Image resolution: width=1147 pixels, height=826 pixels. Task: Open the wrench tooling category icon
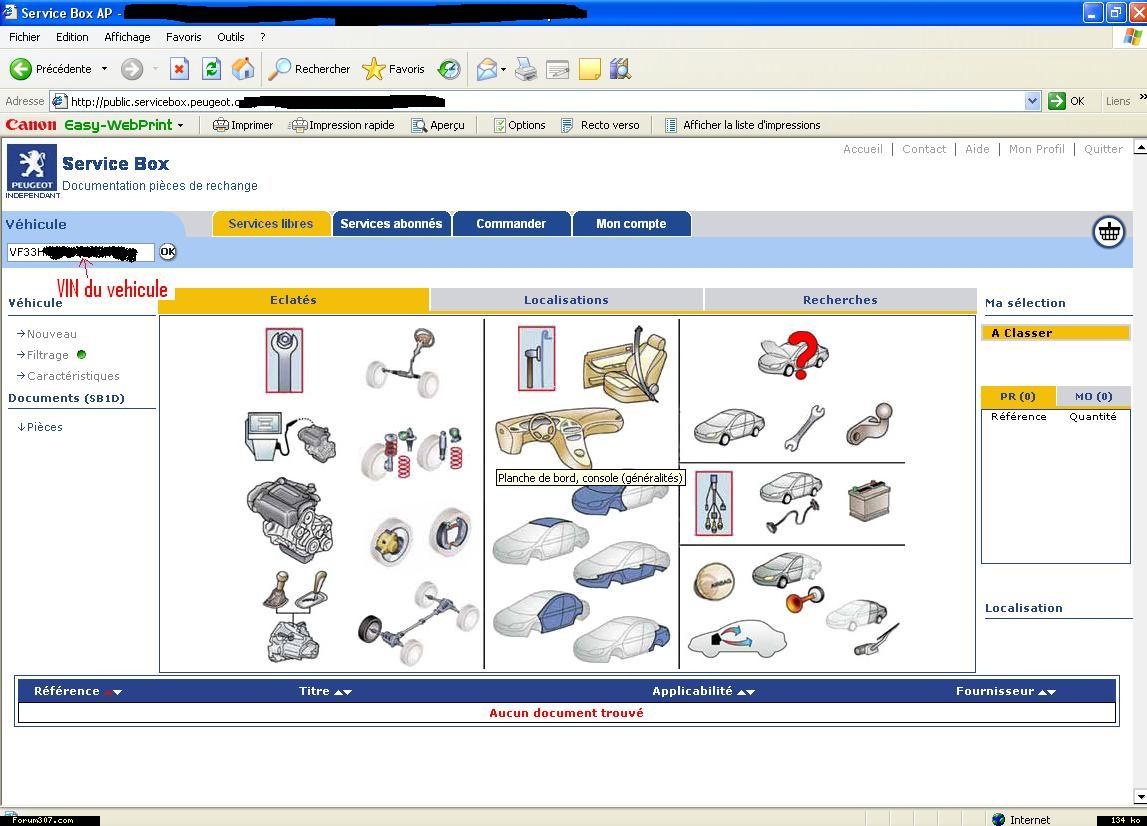(x=285, y=360)
